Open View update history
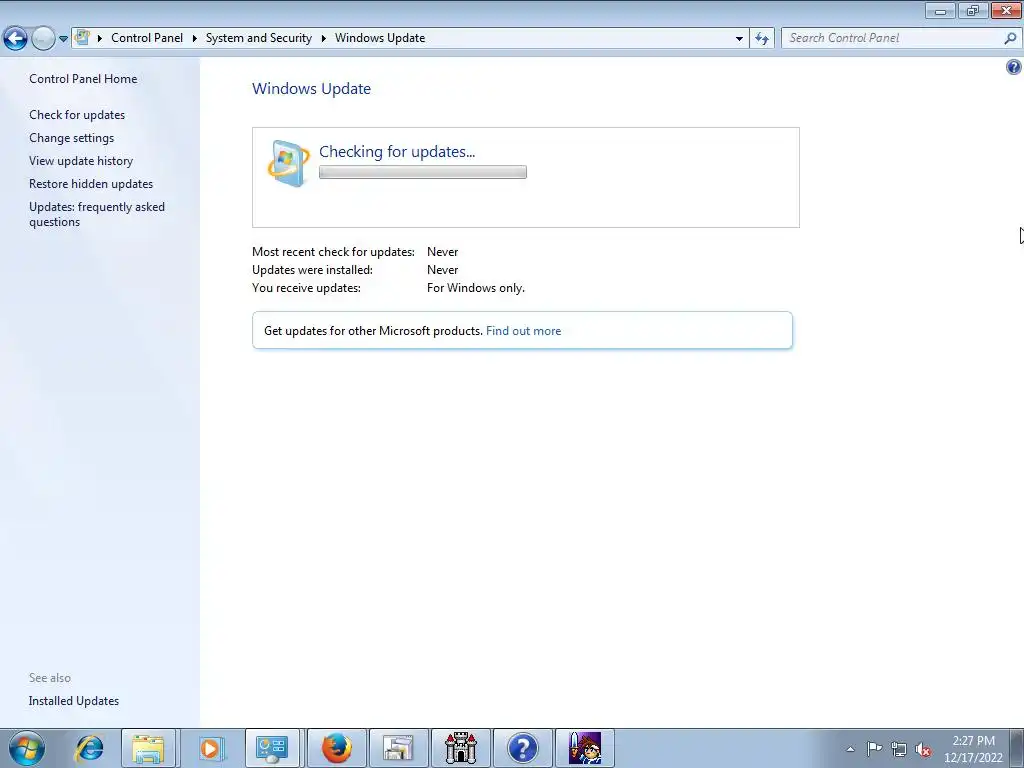The width and height of the screenshot is (1024, 768). [x=81, y=161]
